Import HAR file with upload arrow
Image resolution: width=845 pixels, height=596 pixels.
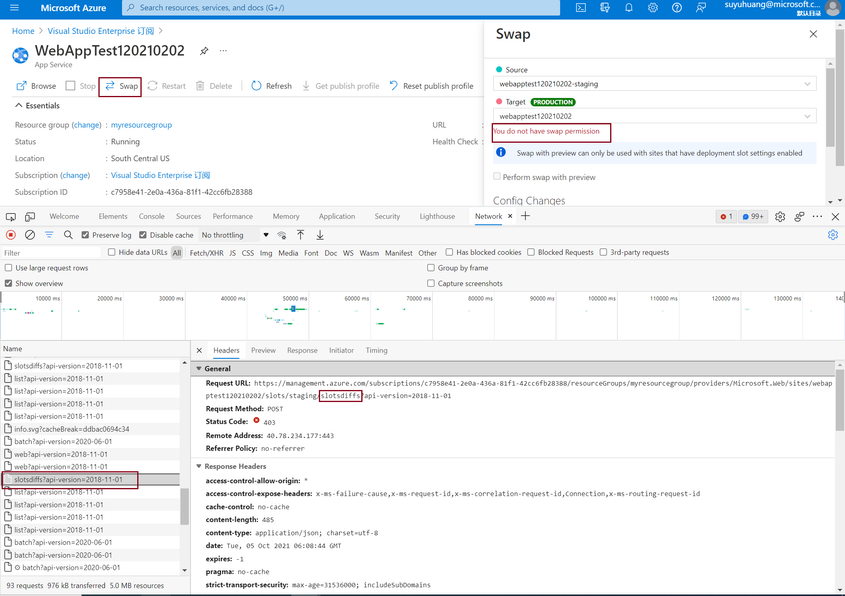[301, 235]
